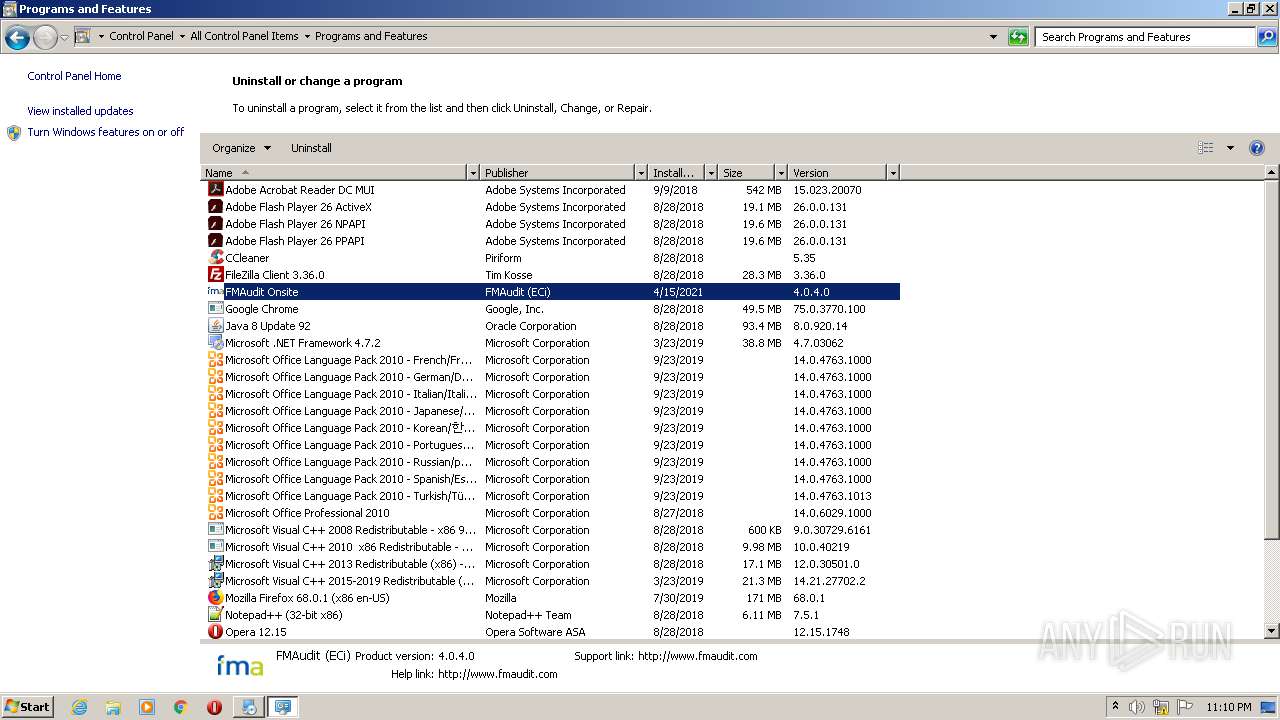Click the Search Programs and Features field

pyautogui.click(x=1145, y=37)
